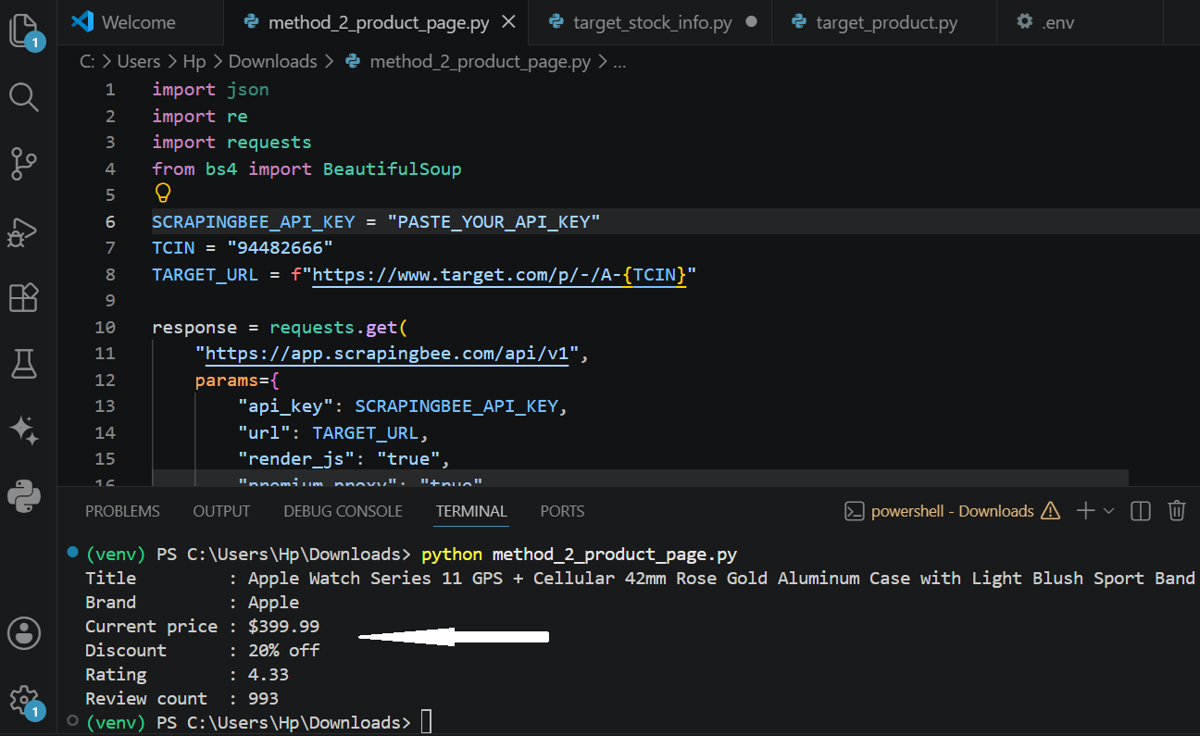Select the powershell - Downloads terminal label

[952, 511]
